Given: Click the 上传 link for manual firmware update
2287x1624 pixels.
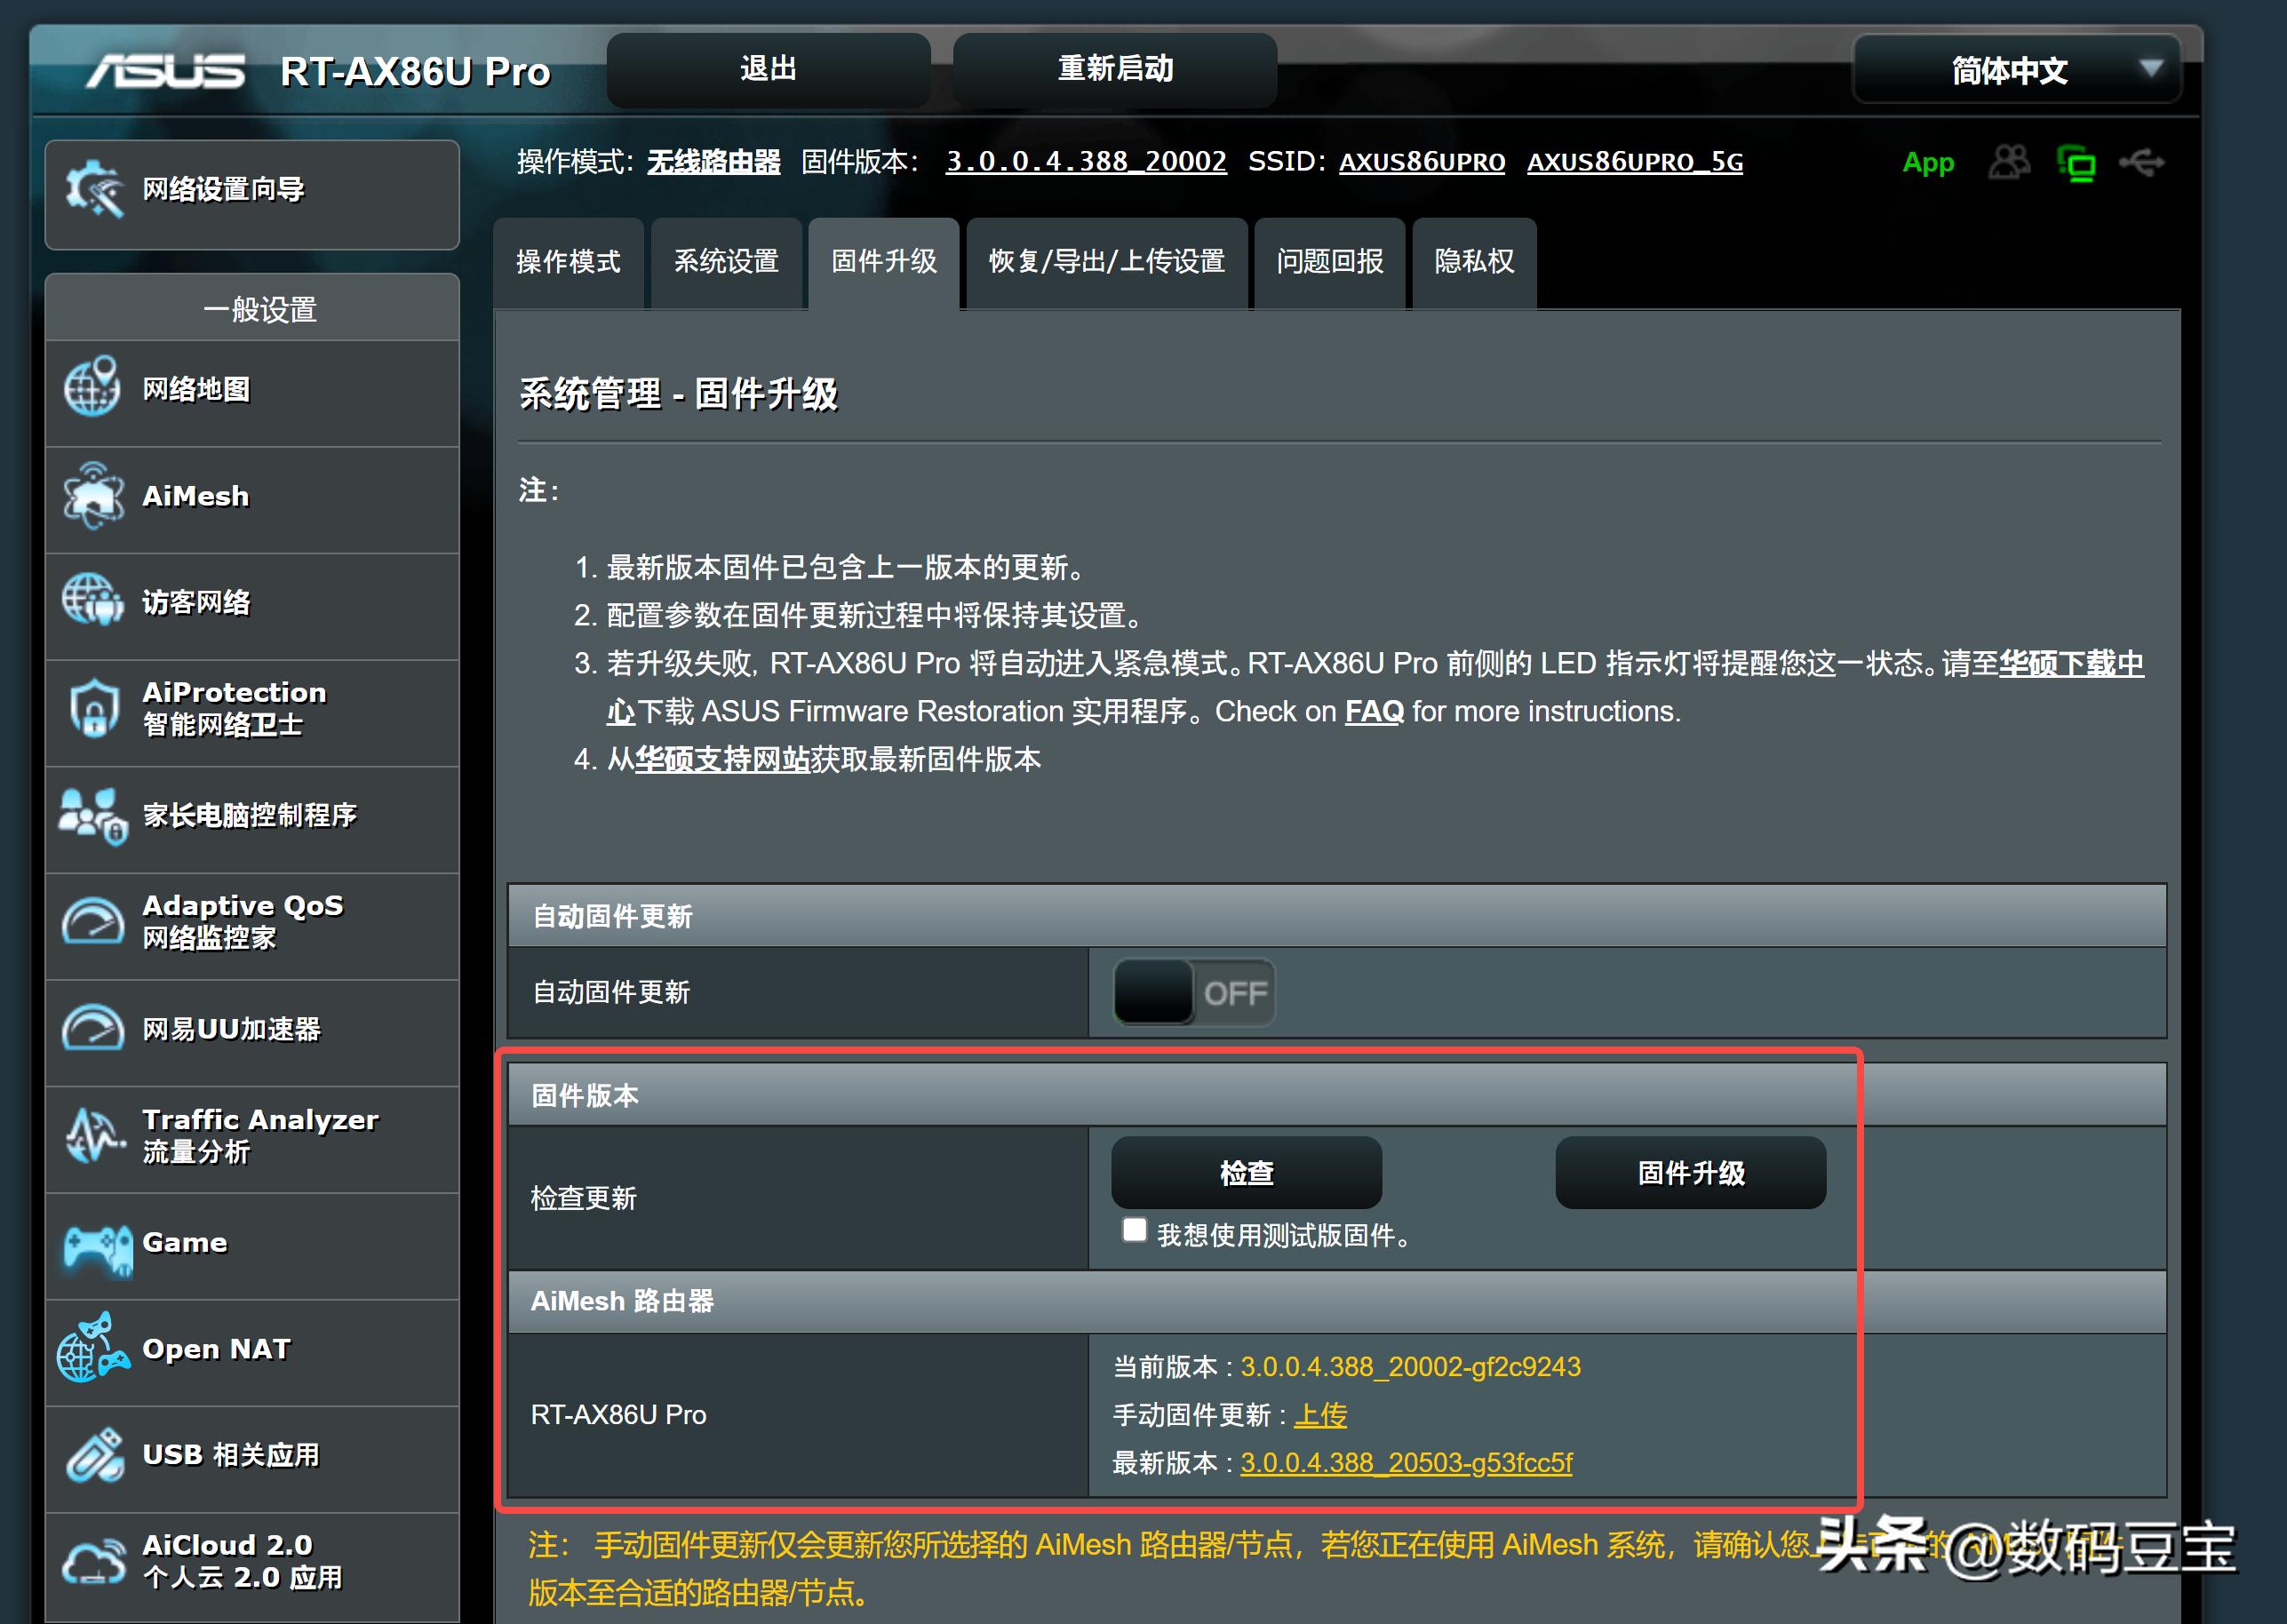Looking at the screenshot, I should (1320, 1414).
